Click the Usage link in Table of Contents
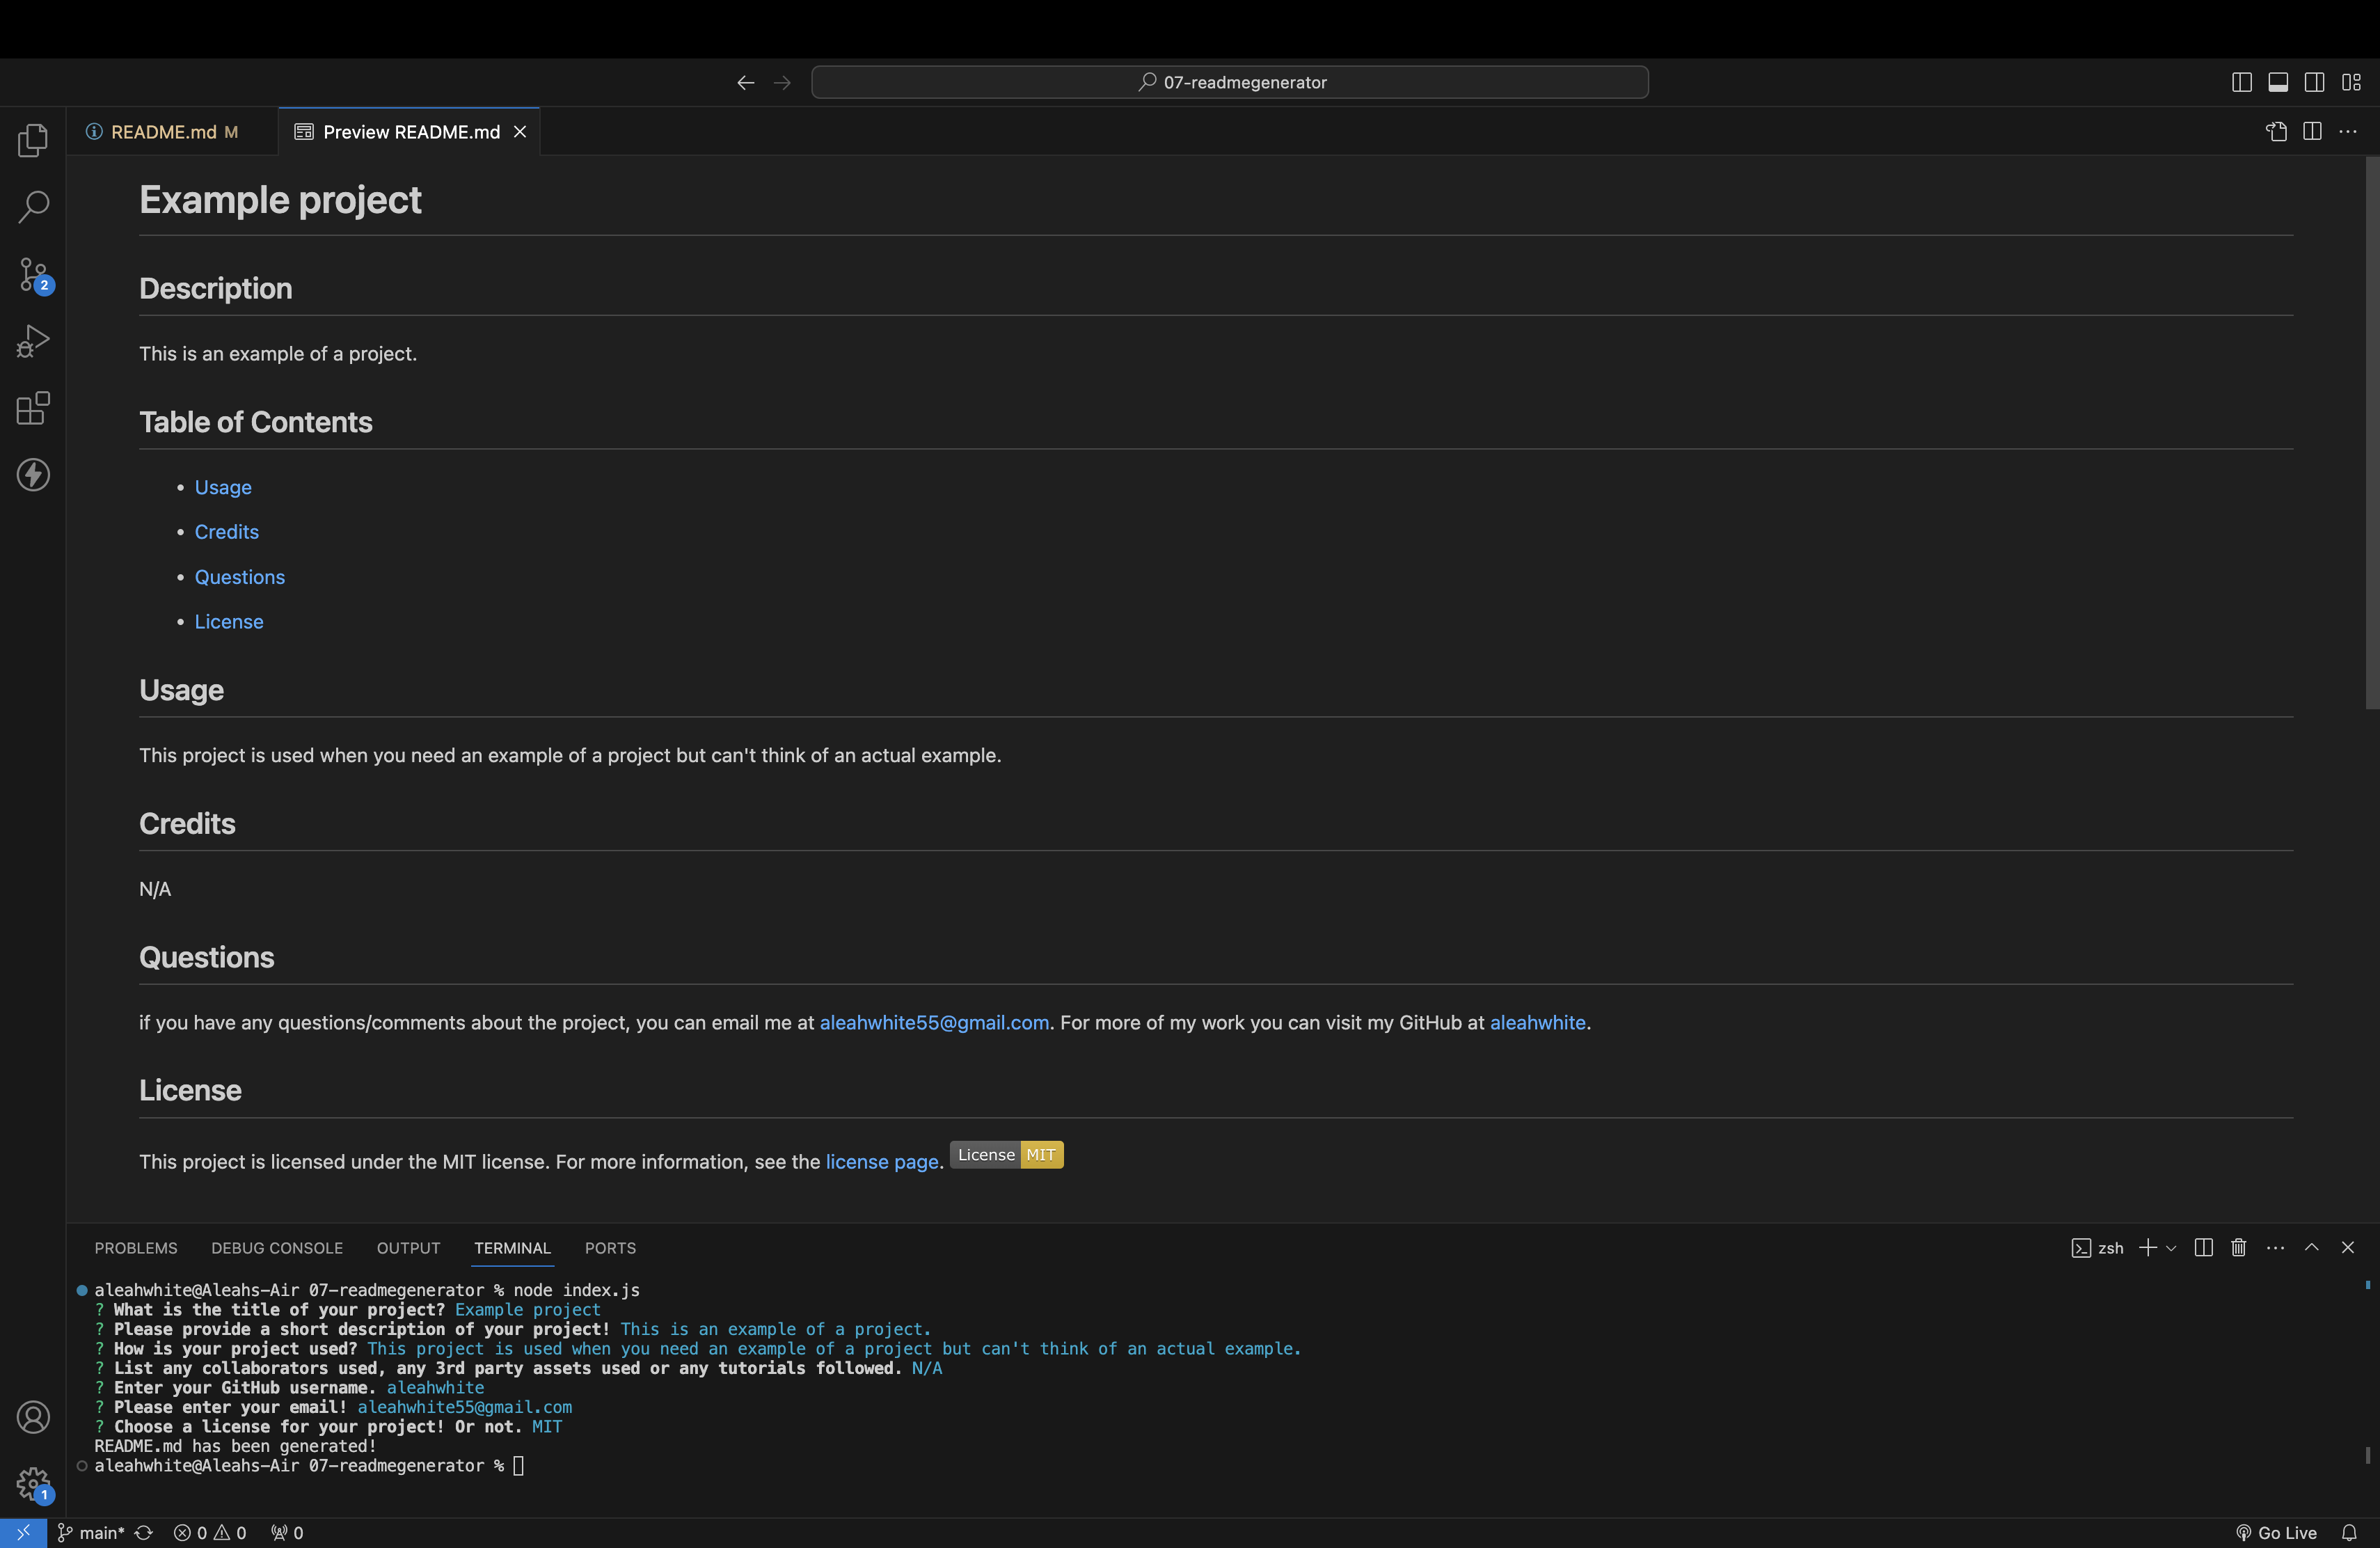Screen dimensions: 2380x1548 tap(223, 487)
